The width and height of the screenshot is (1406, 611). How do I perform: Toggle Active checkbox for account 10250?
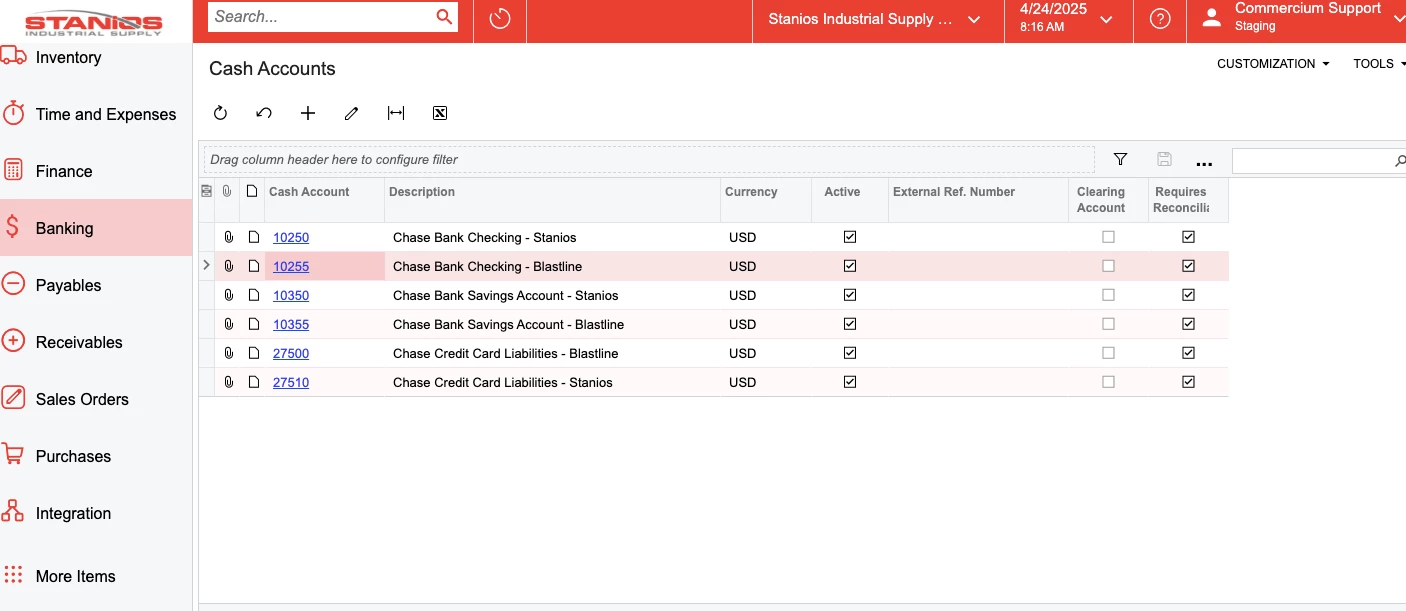tap(850, 237)
